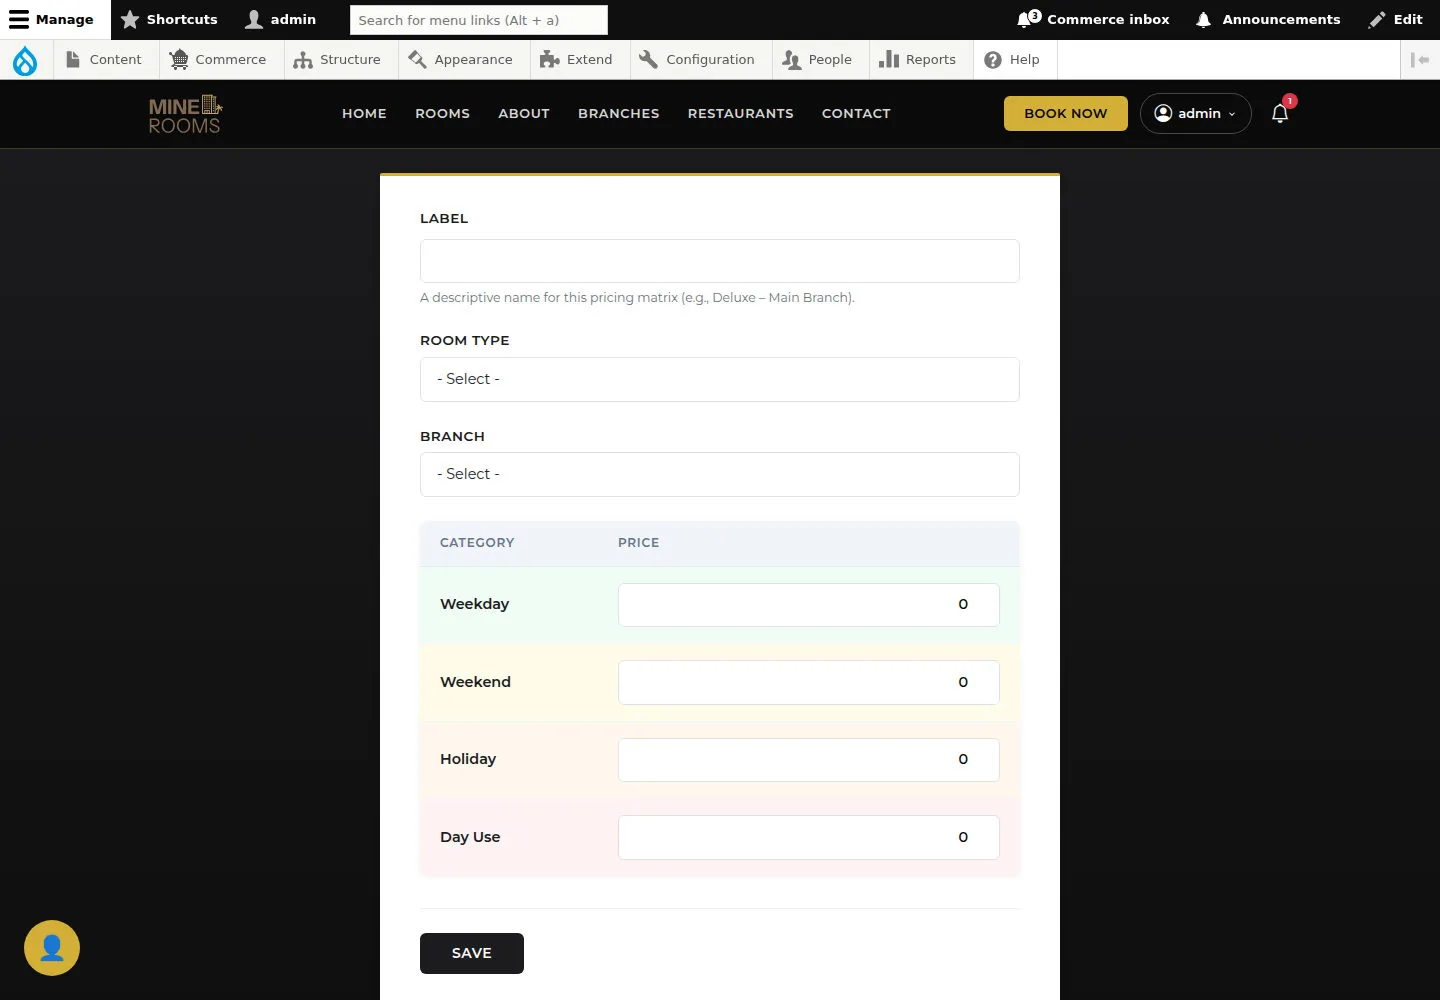Go to the BRANCHES page link
The height and width of the screenshot is (1000, 1440).
tap(618, 114)
